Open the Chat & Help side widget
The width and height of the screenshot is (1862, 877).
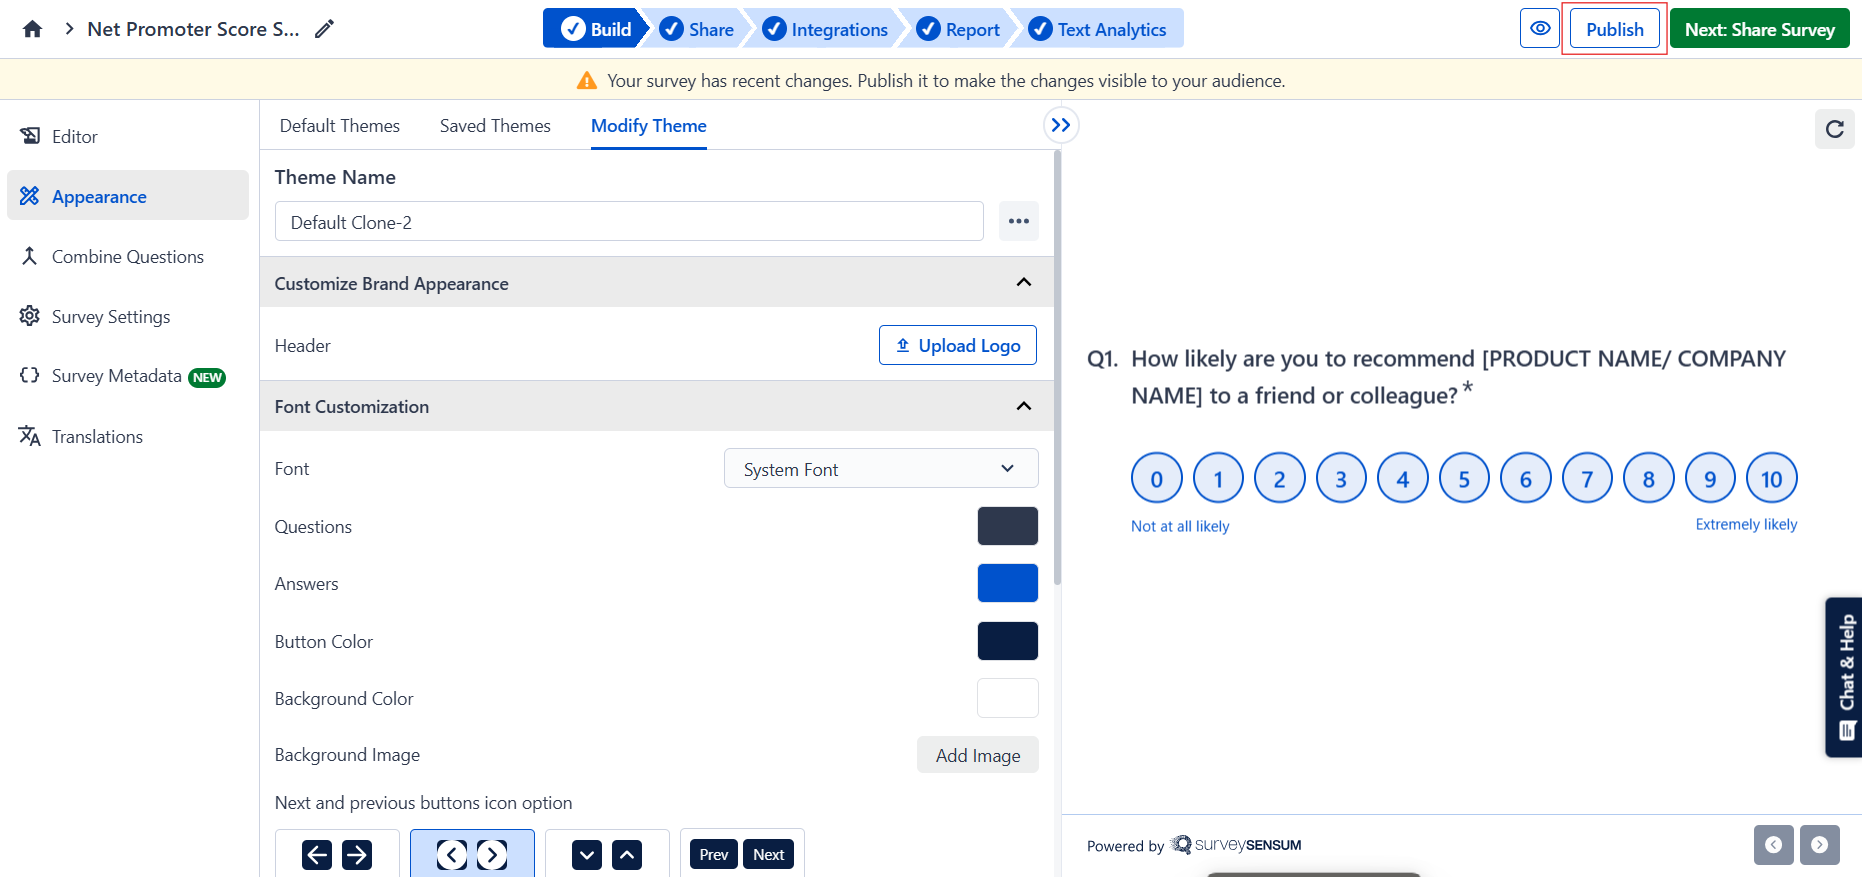(1845, 677)
